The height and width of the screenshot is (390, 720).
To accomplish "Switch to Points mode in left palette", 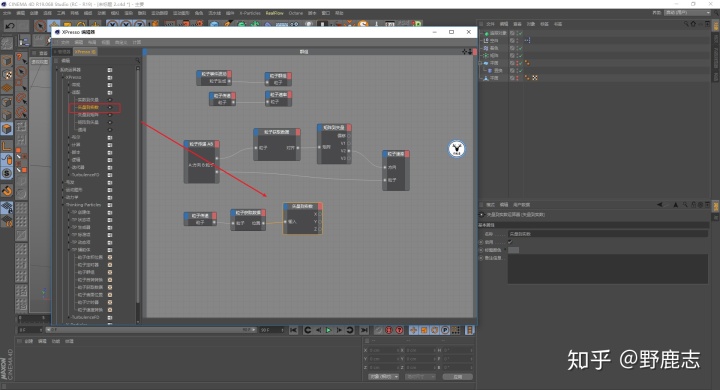I will (7, 102).
